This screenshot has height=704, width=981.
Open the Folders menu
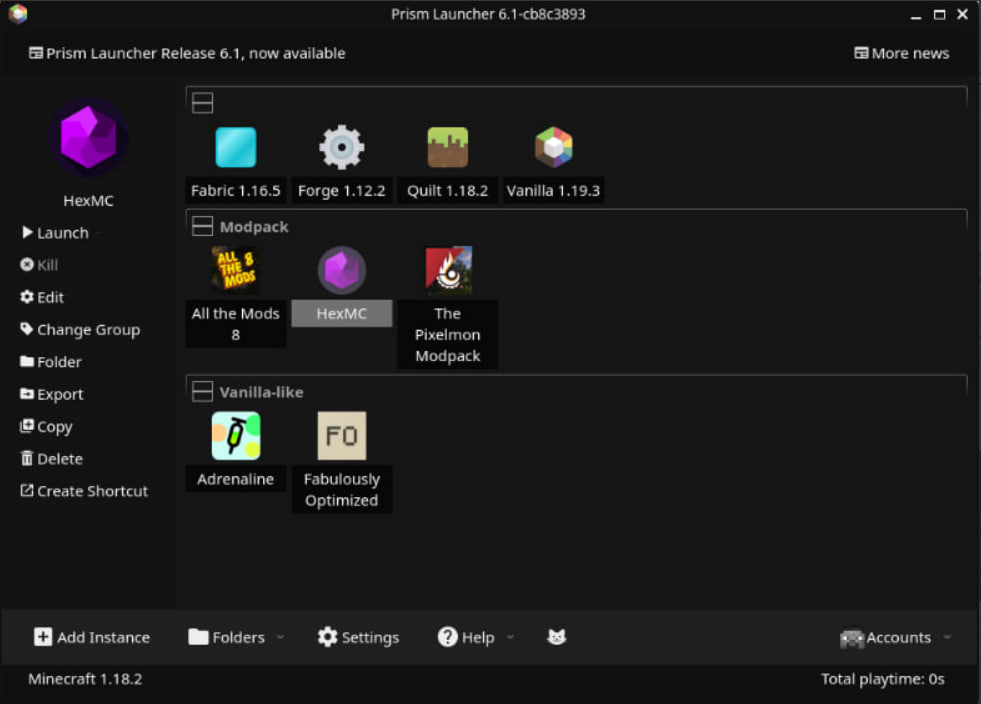pyautogui.click(x=226, y=637)
